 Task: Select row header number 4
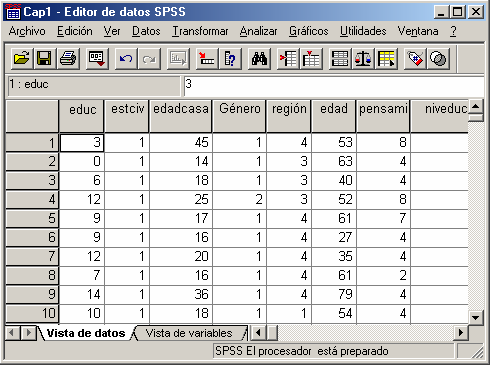(x=32, y=199)
